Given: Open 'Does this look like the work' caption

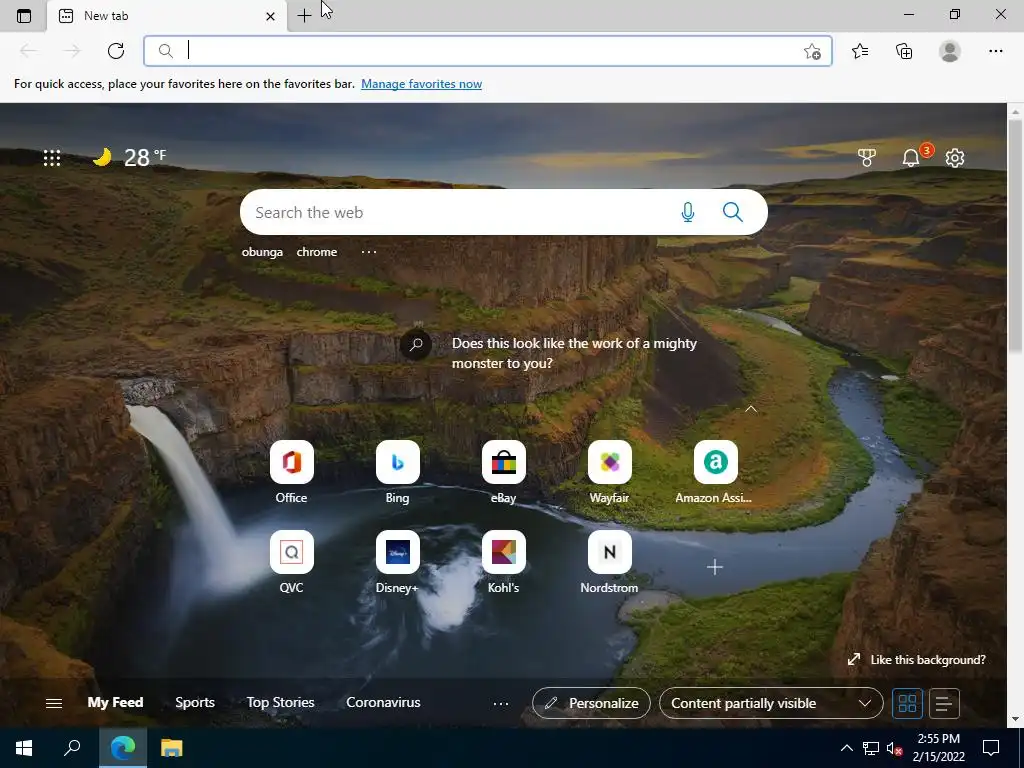Looking at the screenshot, I should 574,353.
